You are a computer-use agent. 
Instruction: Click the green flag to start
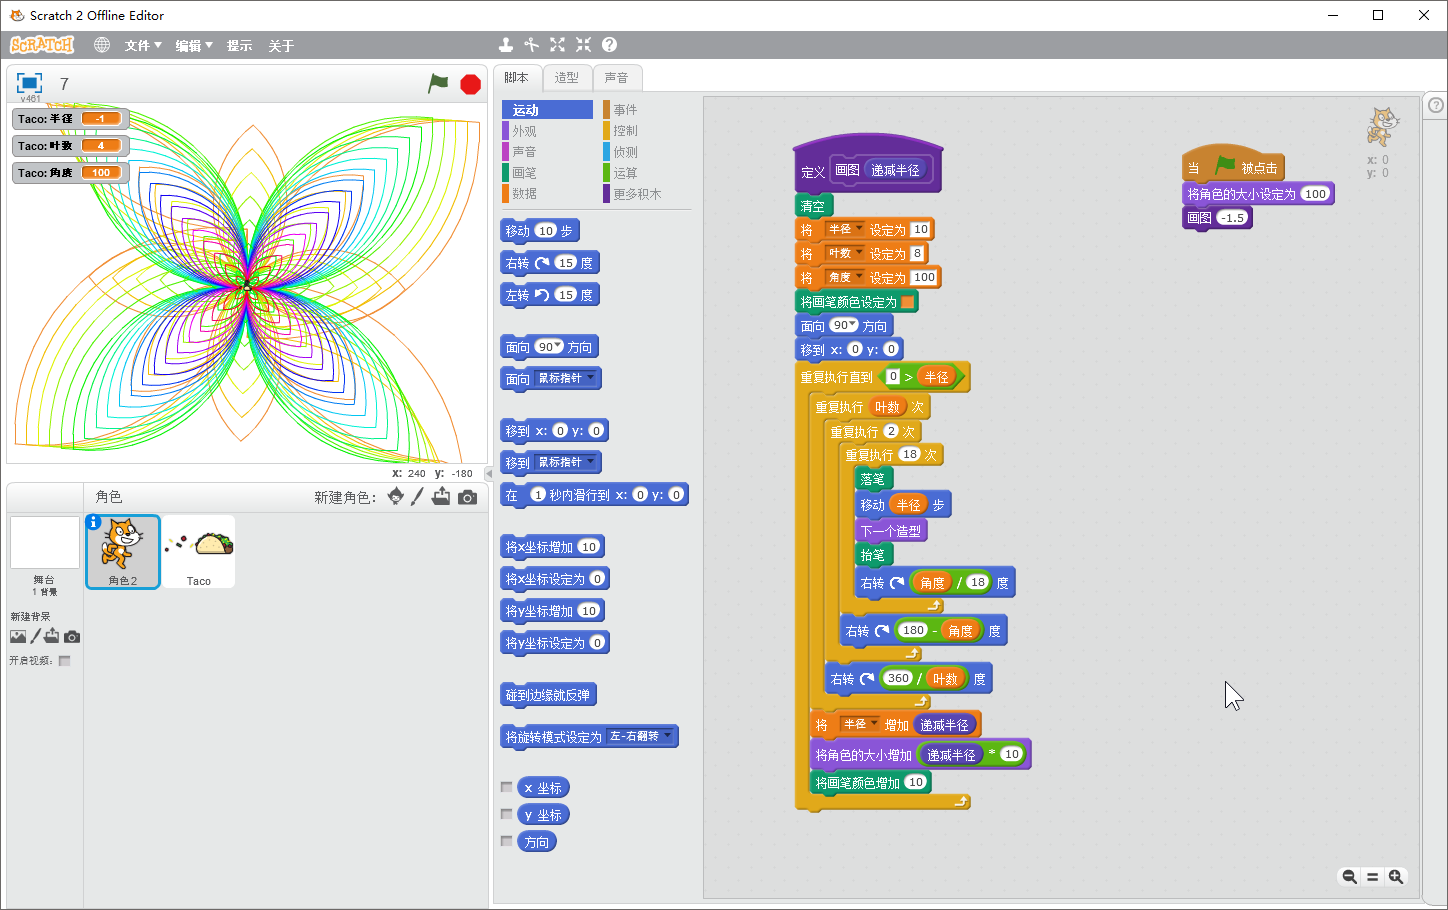click(438, 84)
